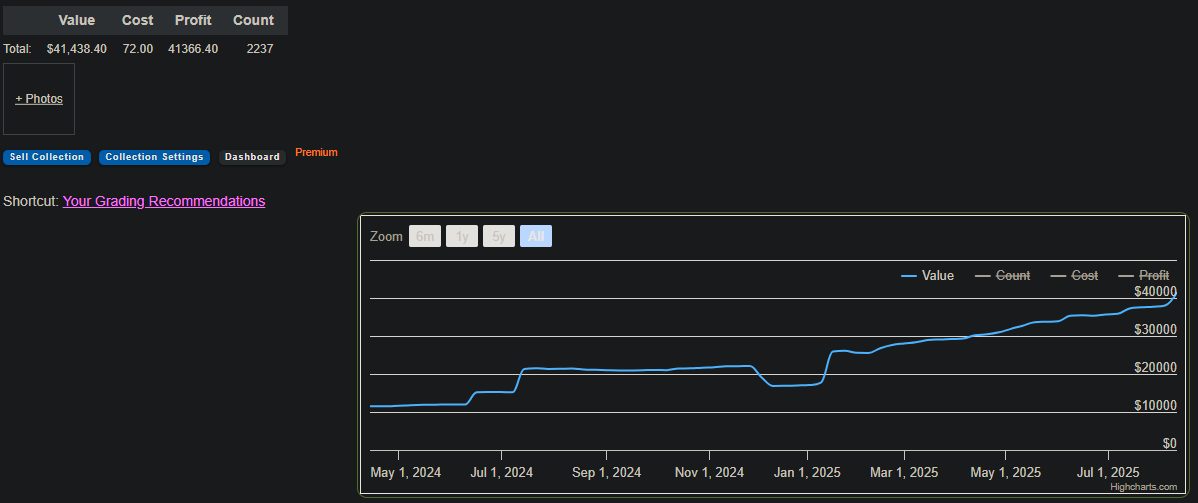
Task: Click the Jan 1, 2025 axis label
Action: pyautogui.click(x=809, y=472)
